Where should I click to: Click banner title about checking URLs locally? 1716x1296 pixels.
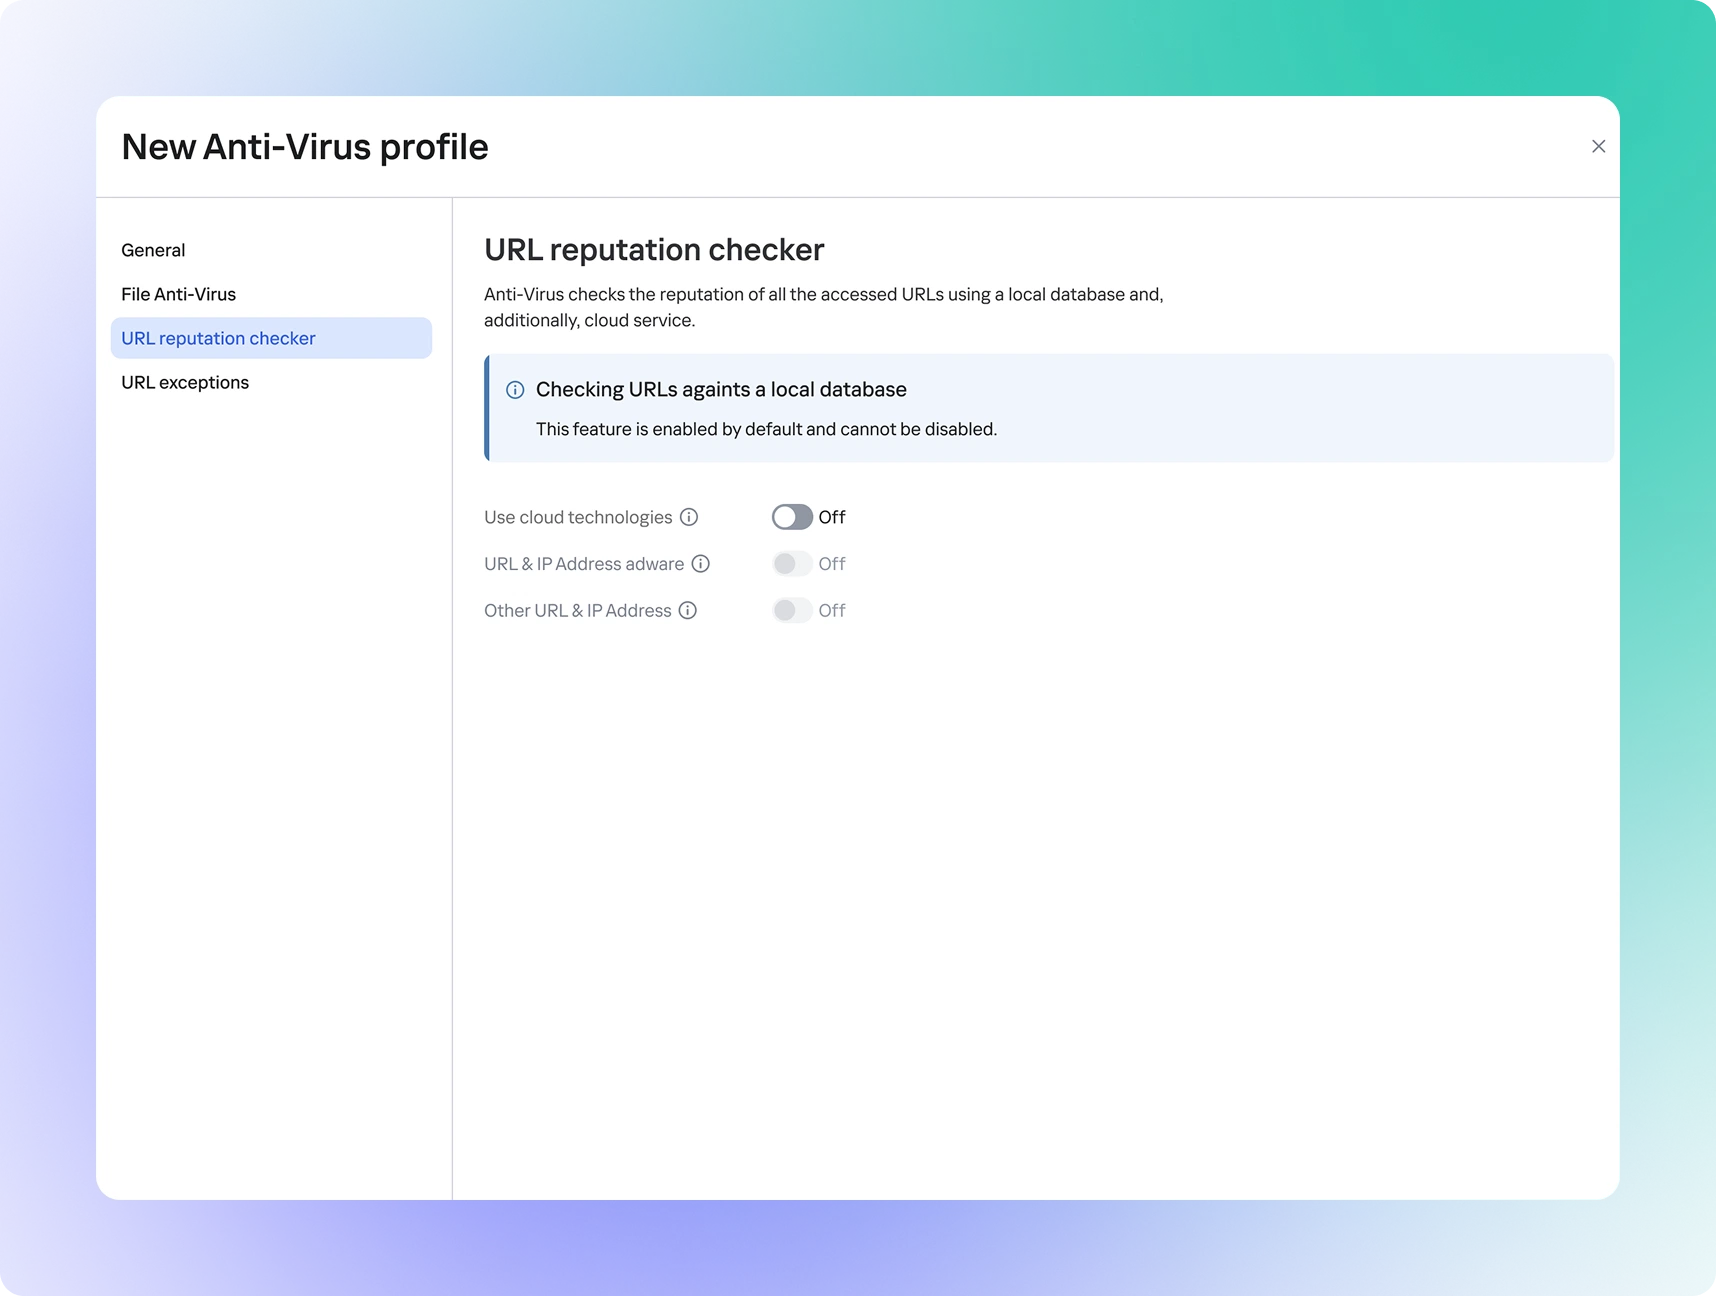click(721, 390)
